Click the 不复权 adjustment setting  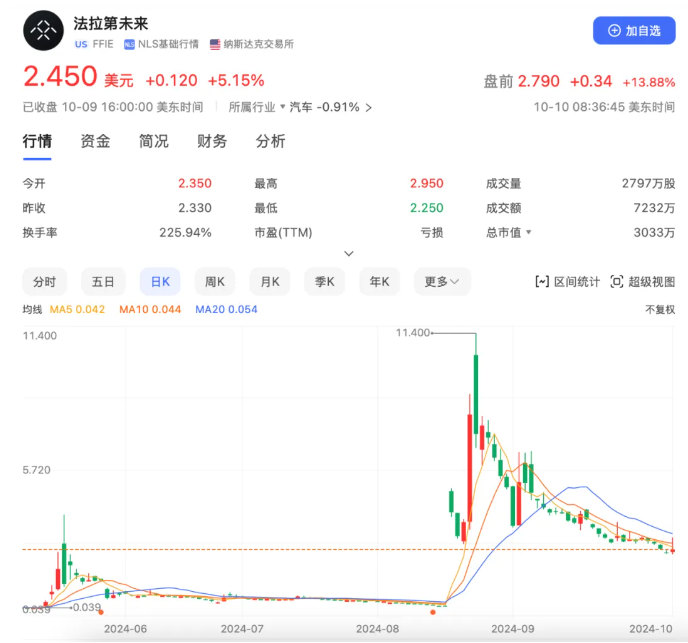660,309
